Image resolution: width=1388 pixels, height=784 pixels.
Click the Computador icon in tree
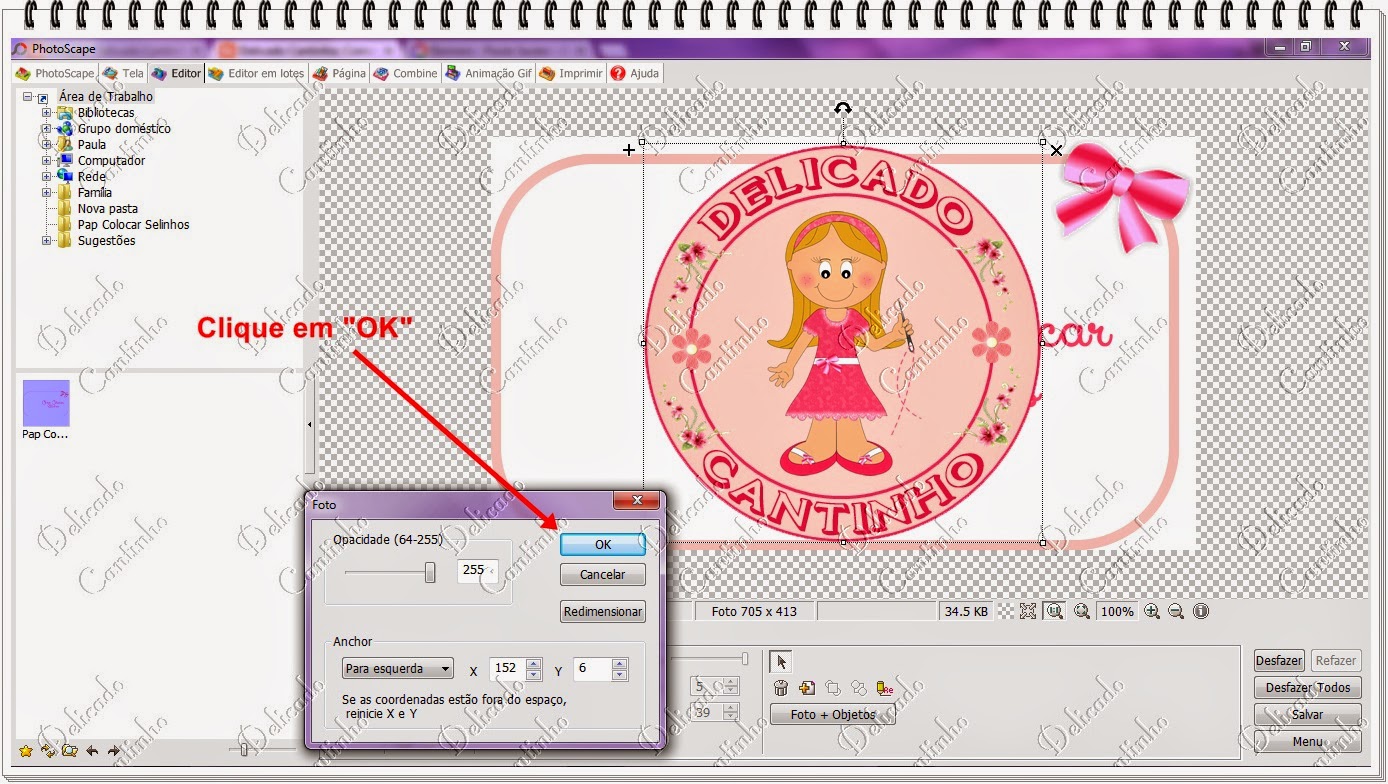[65, 160]
